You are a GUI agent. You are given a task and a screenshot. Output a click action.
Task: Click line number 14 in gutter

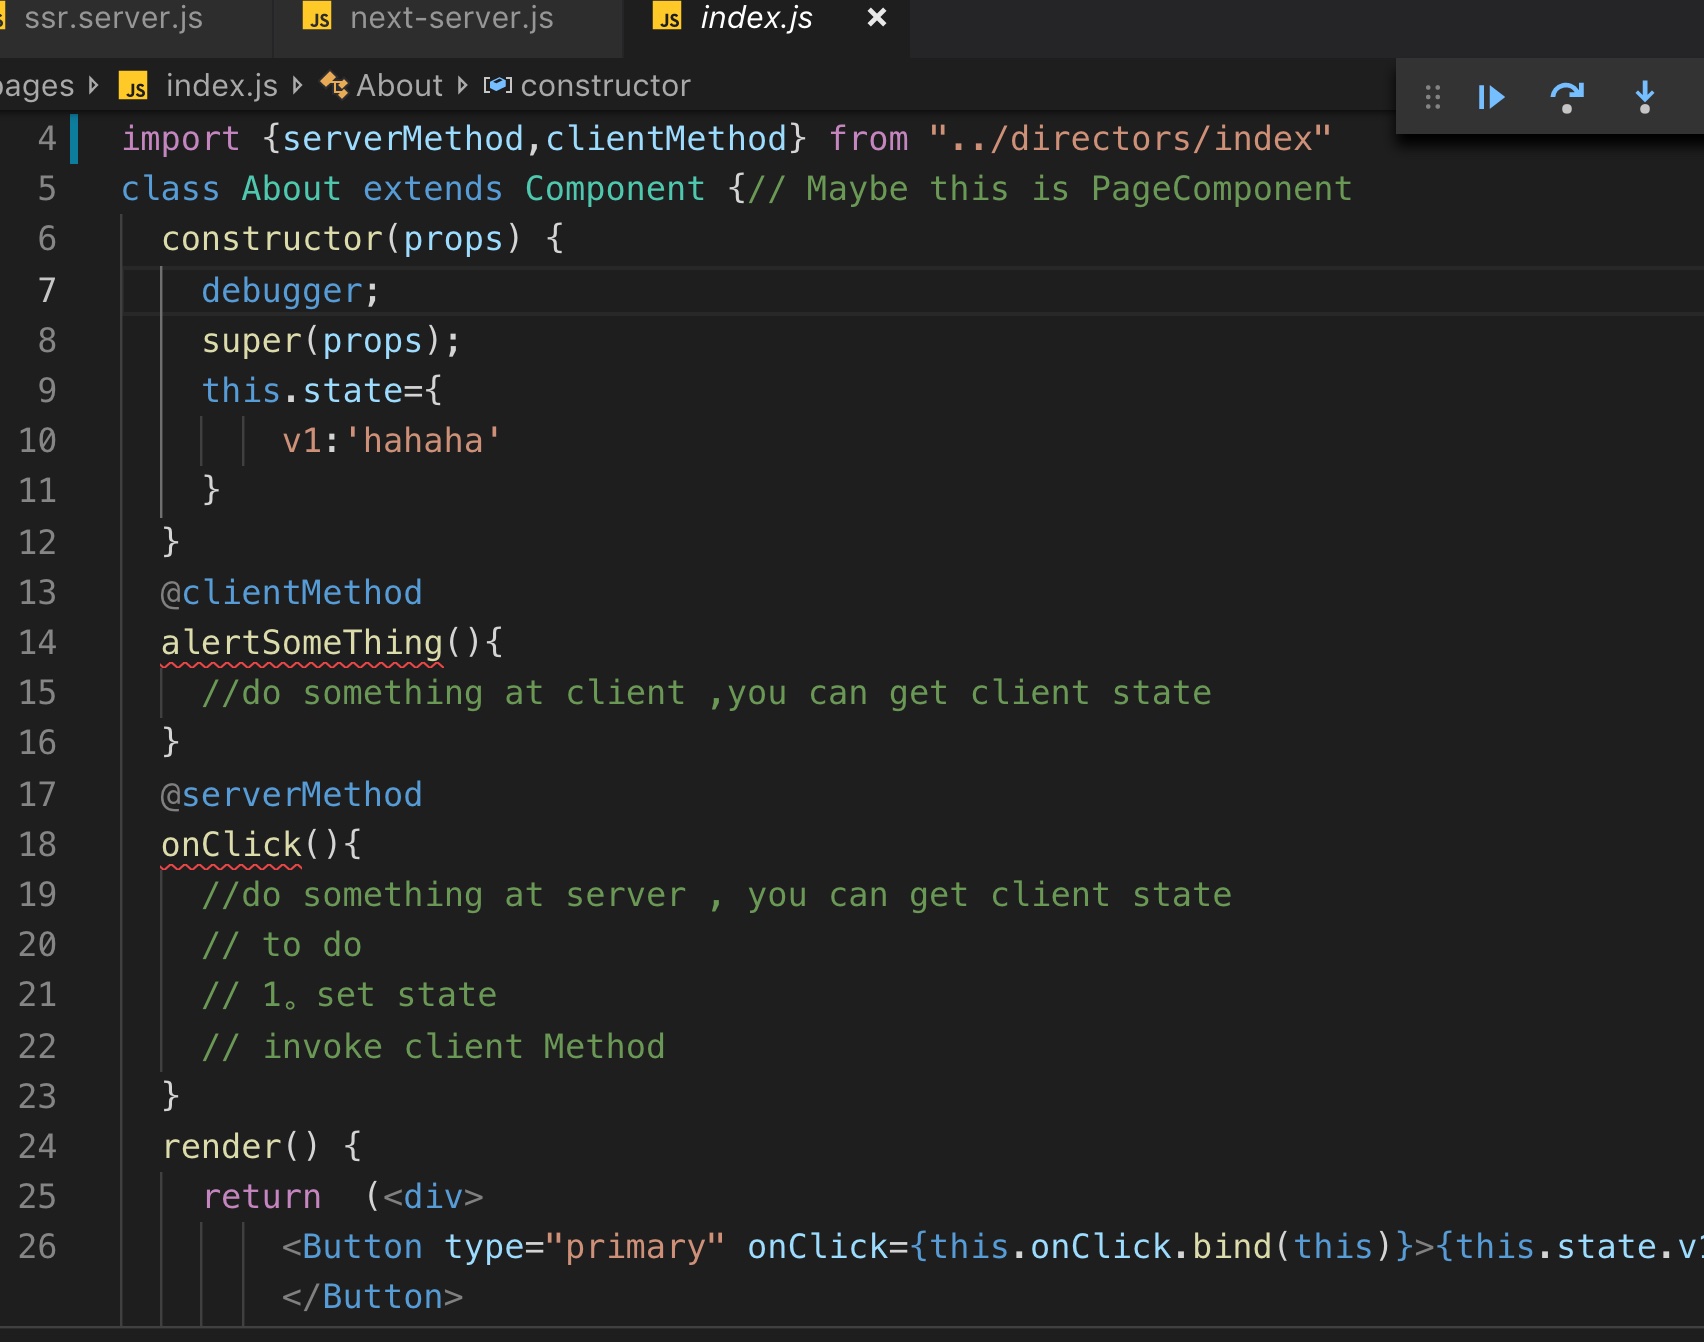point(38,643)
